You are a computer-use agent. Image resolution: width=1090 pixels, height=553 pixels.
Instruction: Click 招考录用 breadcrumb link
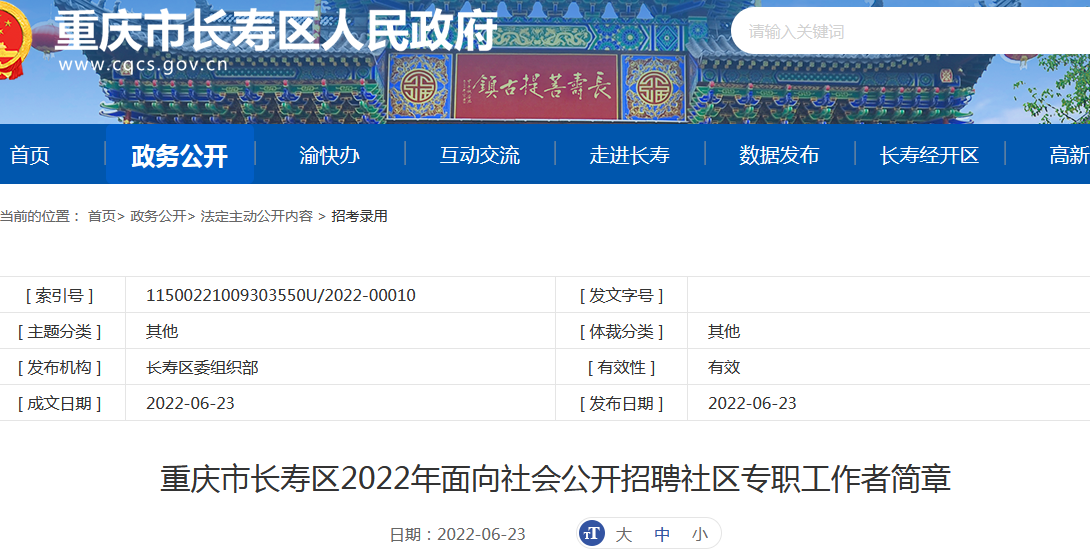coord(359,216)
